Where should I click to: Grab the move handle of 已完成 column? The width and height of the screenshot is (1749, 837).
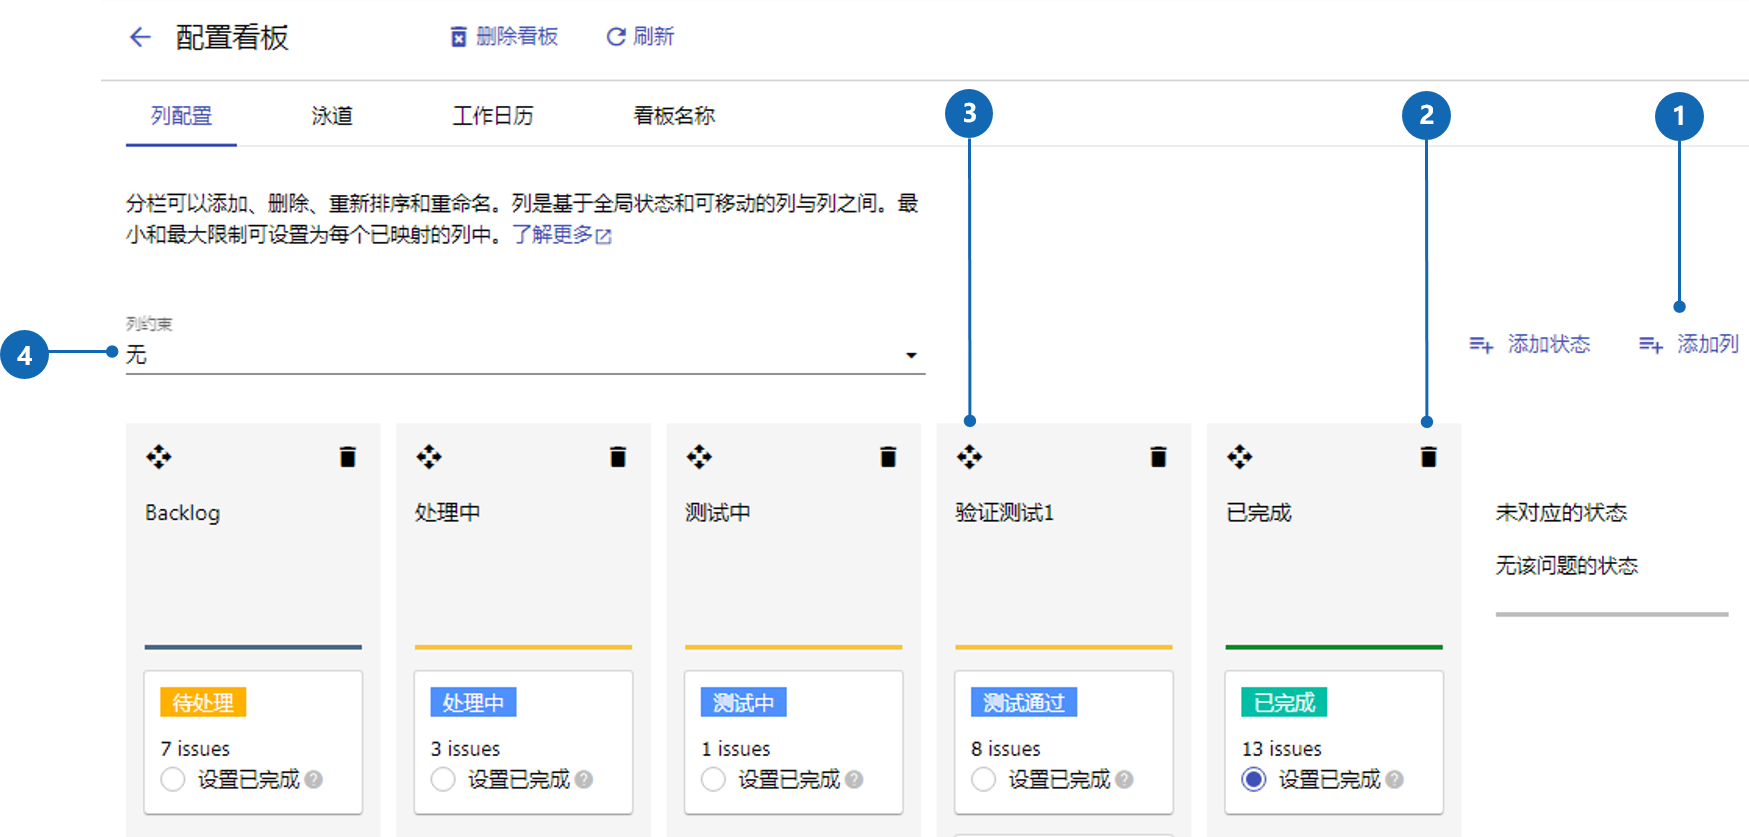(1240, 457)
